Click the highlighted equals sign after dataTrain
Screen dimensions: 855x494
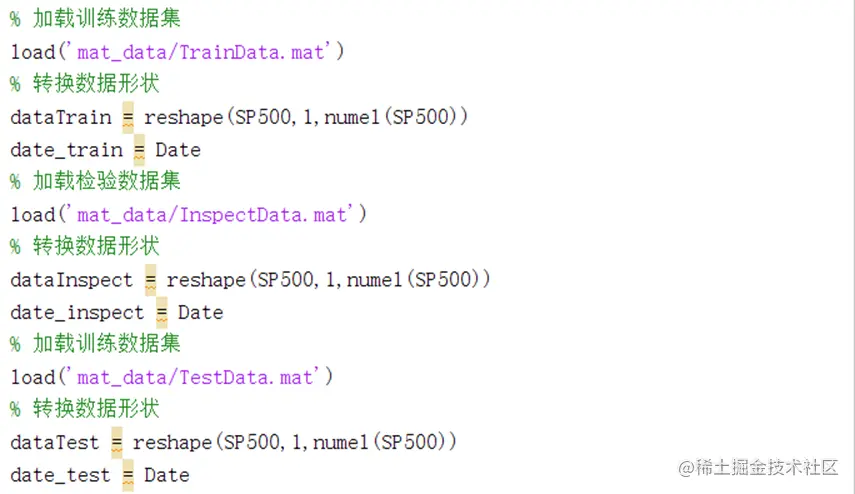click(128, 118)
